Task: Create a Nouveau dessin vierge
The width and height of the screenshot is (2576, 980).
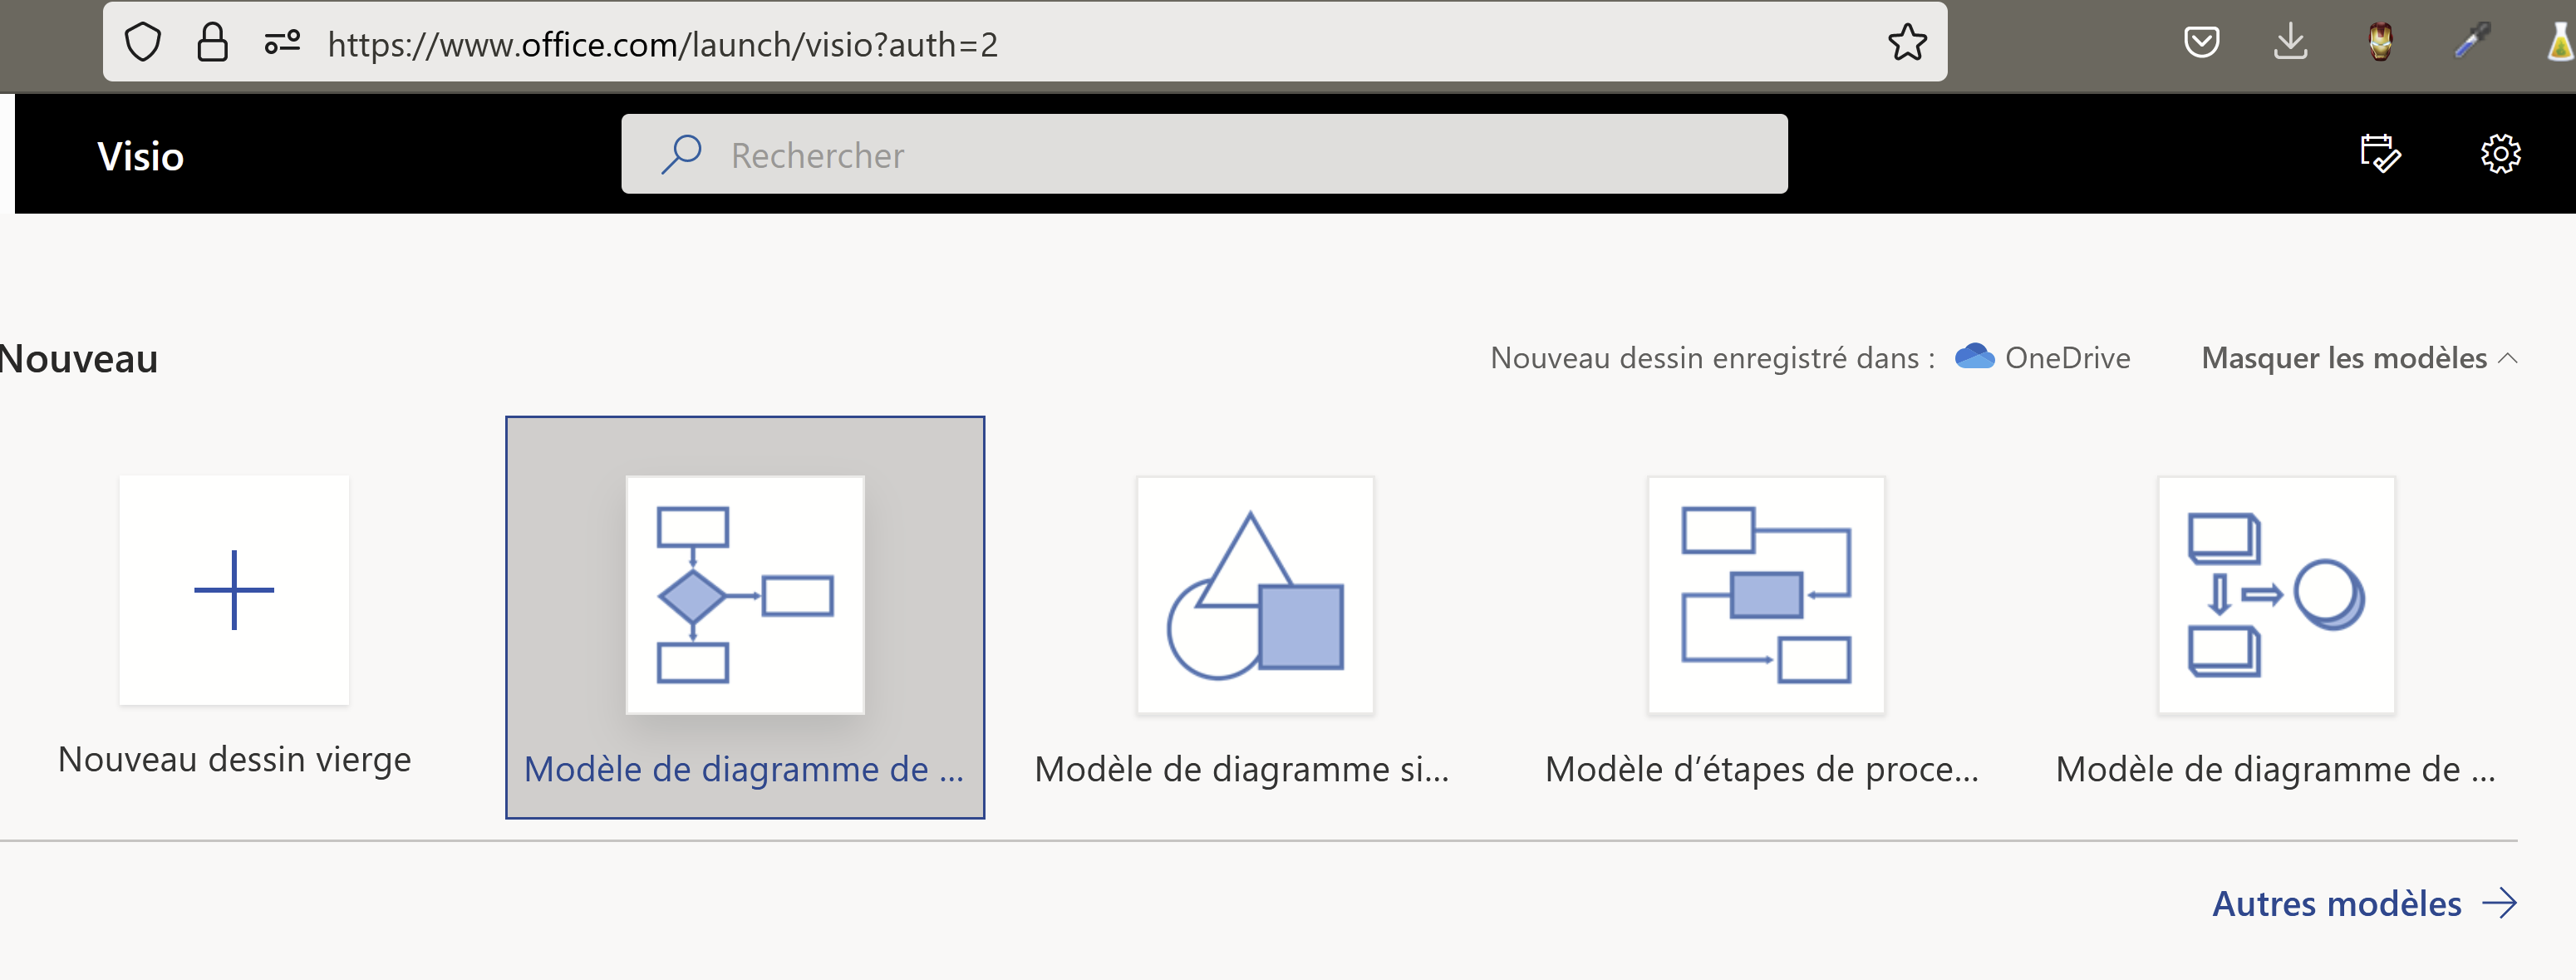Action: (x=234, y=590)
